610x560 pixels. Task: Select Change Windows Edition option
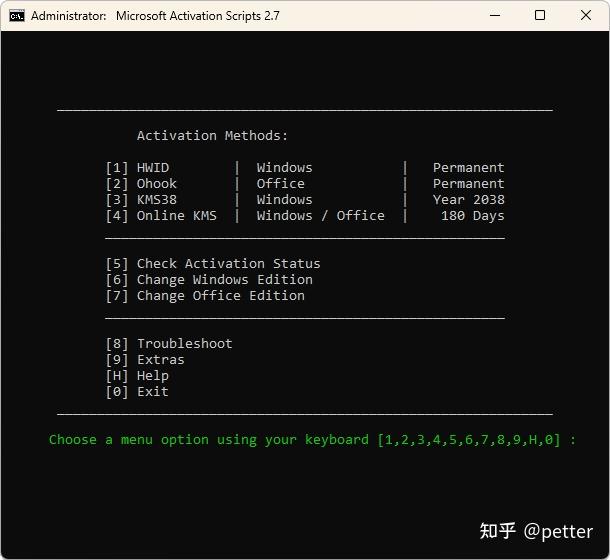209,280
